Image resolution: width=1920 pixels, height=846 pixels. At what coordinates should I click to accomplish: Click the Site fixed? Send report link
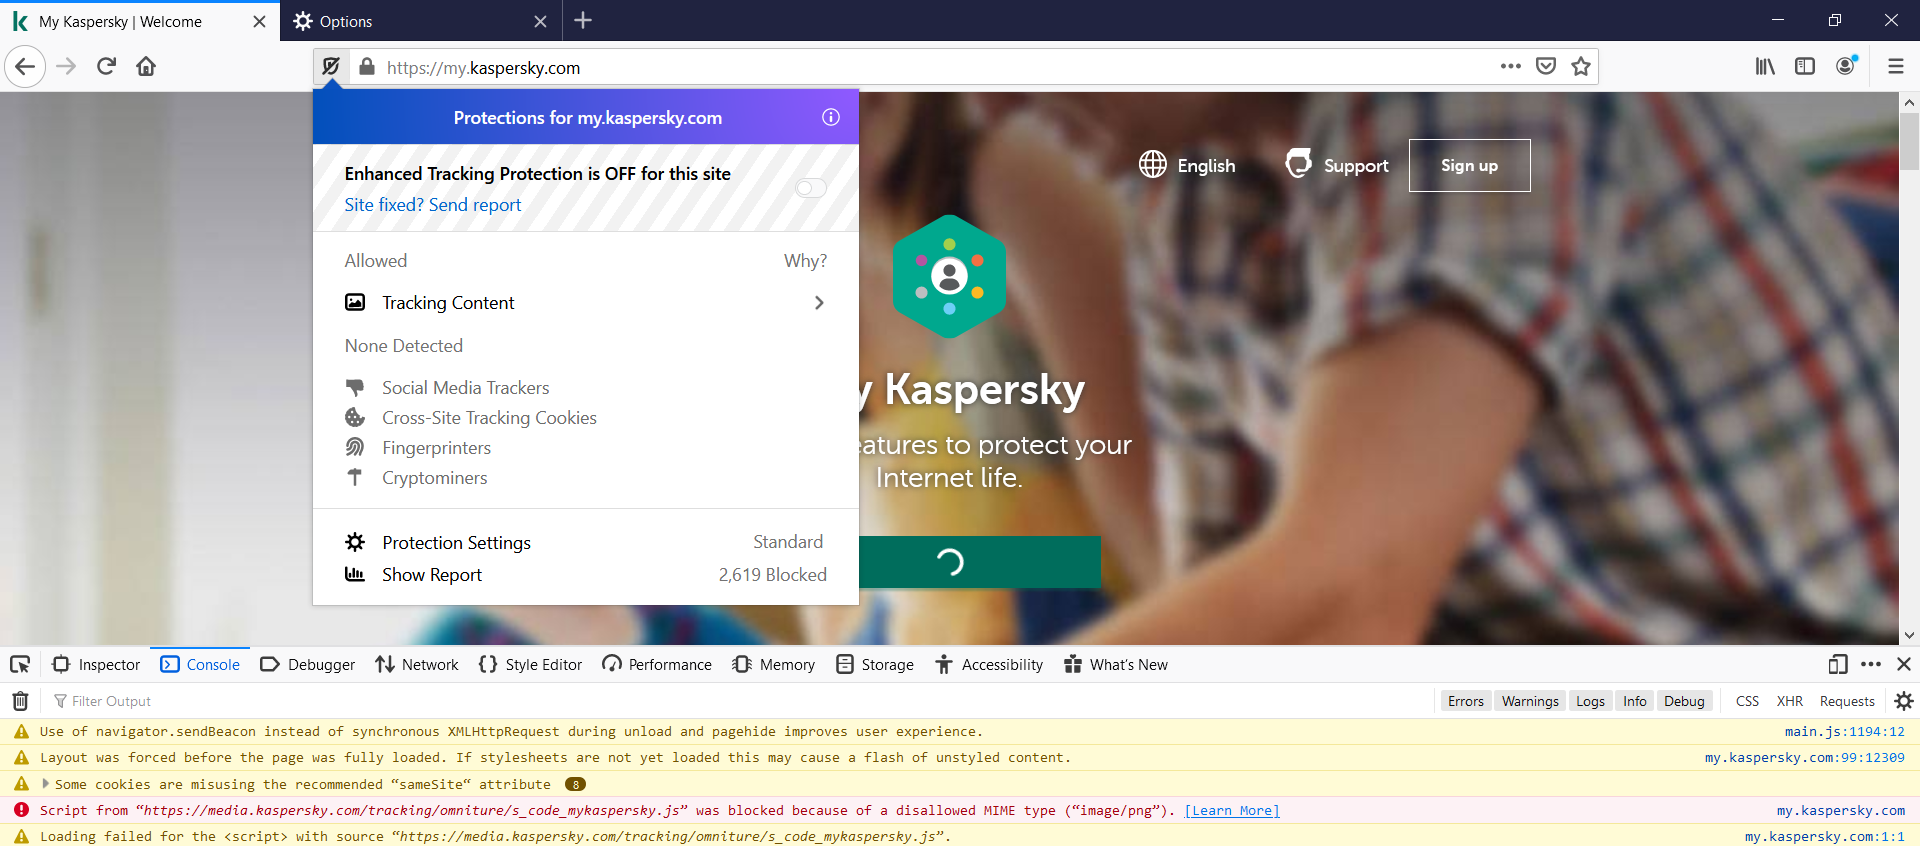[433, 205]
